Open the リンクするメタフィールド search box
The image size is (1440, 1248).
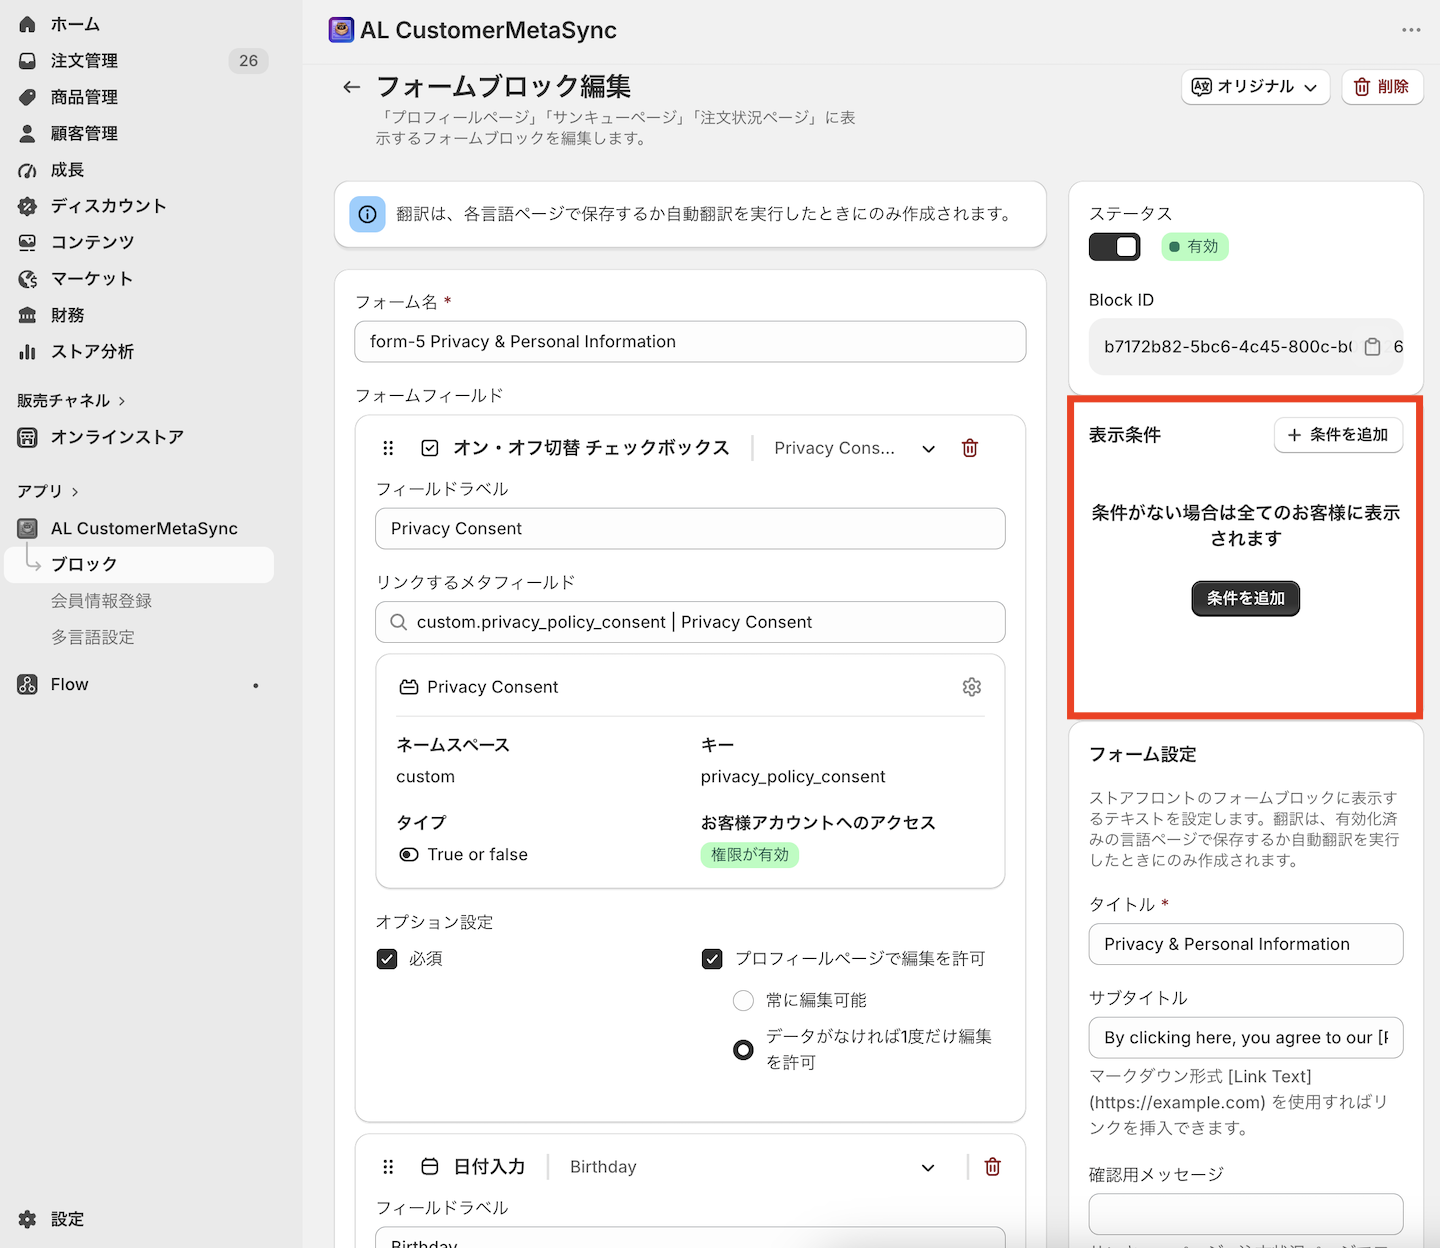coord(690,622)
